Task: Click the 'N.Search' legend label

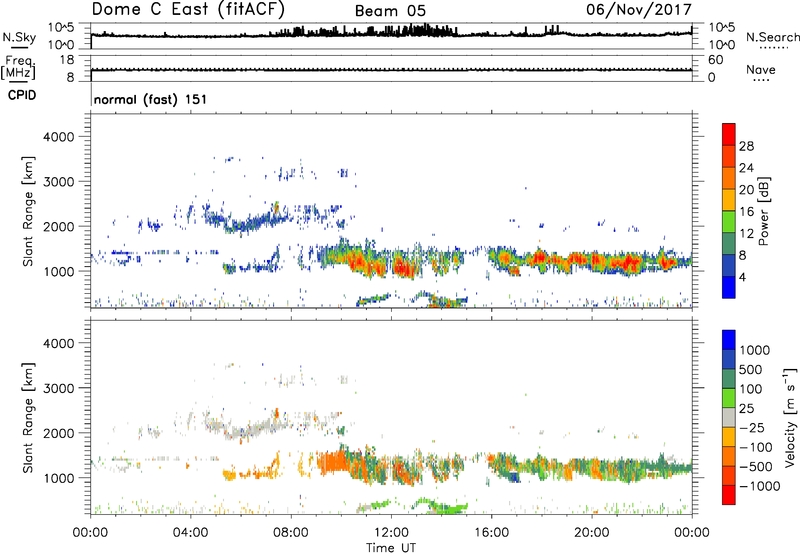Action: click(x=772, y=37)
